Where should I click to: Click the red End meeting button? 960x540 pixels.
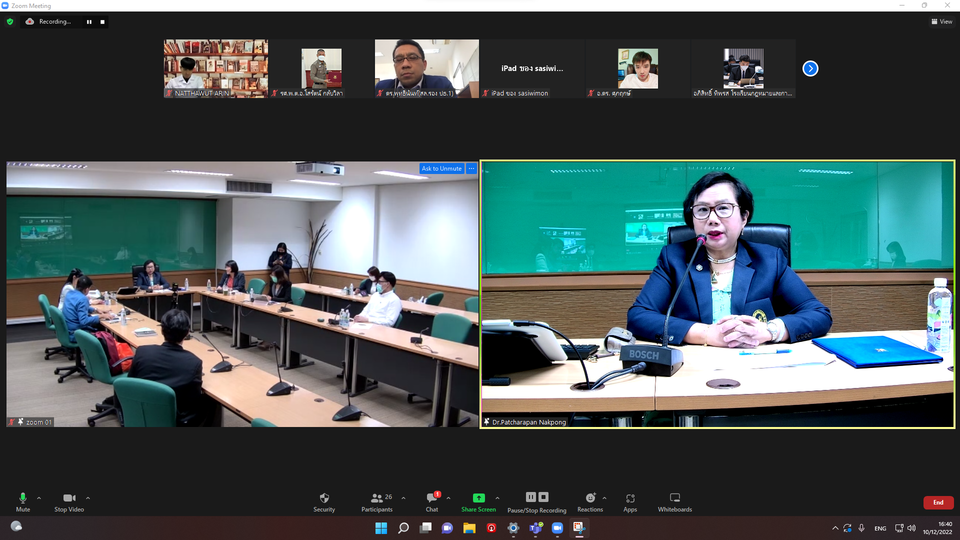(x=937, y=502)
